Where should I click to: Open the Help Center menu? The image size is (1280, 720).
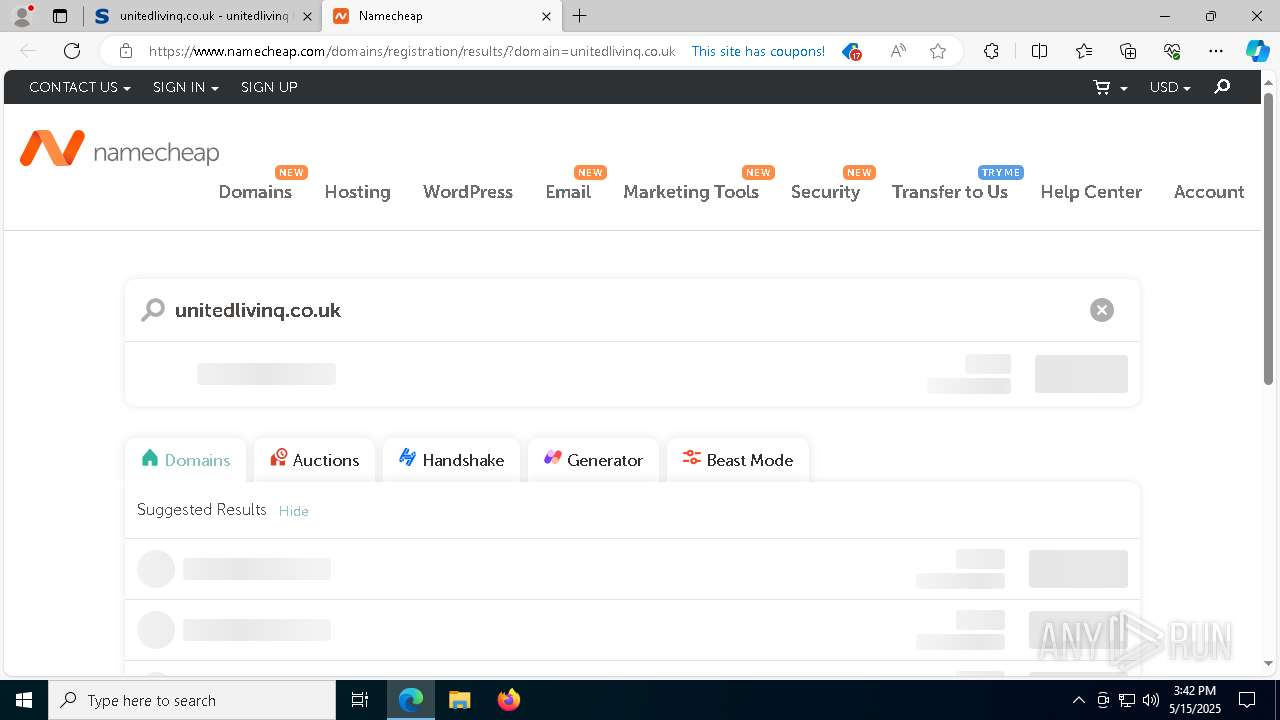tap(1091, 192)
